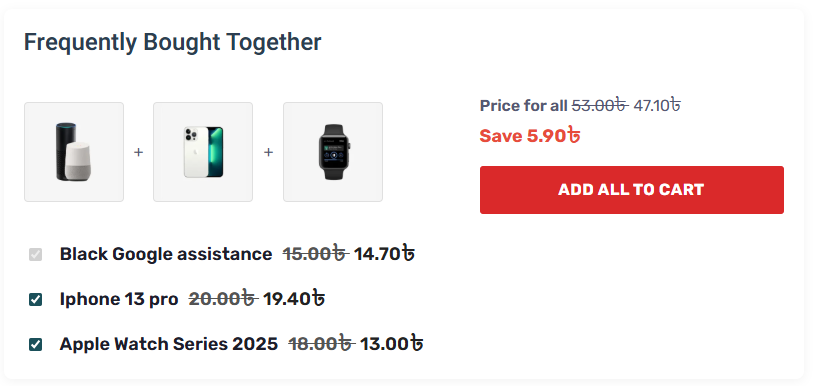Uncheck the Apple Watch Series 2025 checkbox

click(x=35, y=345)
